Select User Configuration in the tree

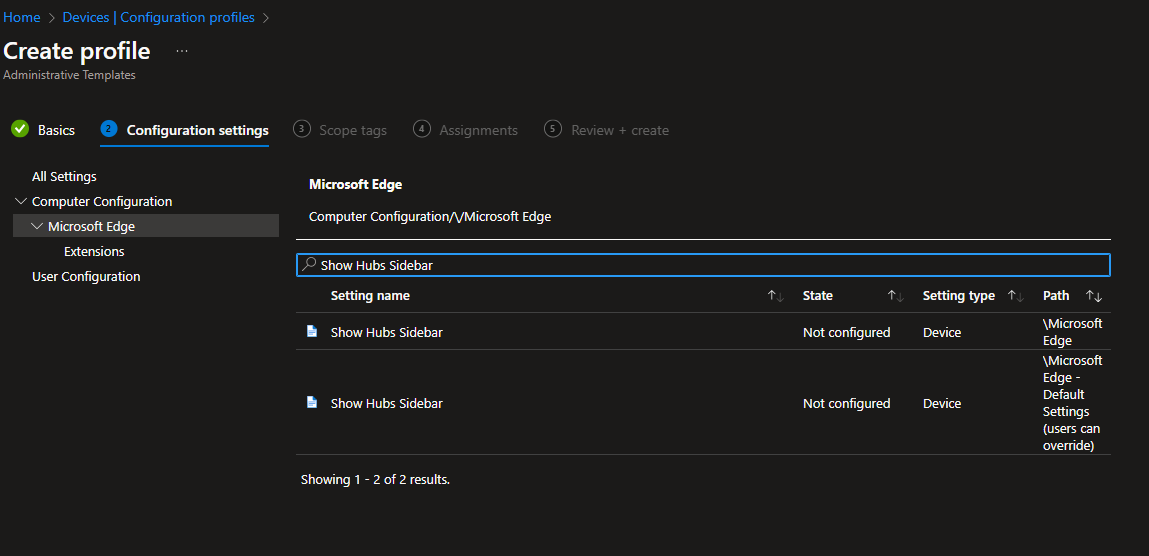tap(86, 276)
